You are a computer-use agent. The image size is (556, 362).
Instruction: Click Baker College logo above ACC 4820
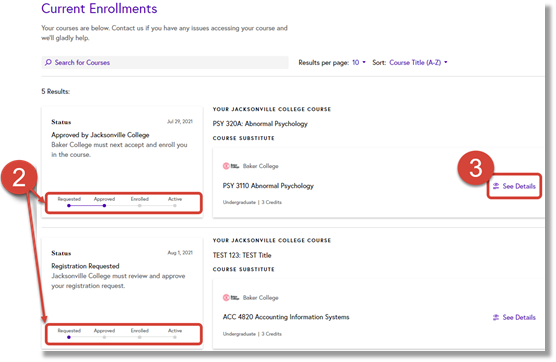pyautogui.click(x=231, y=297)
